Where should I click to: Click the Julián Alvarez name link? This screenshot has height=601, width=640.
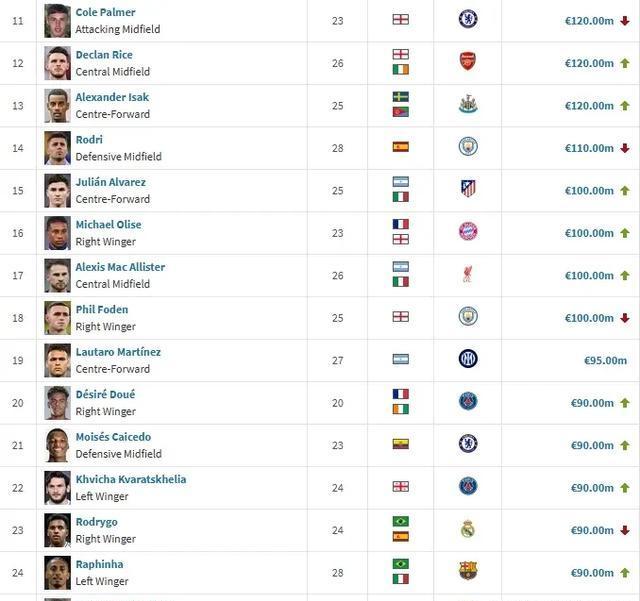(x=110, y=182)
